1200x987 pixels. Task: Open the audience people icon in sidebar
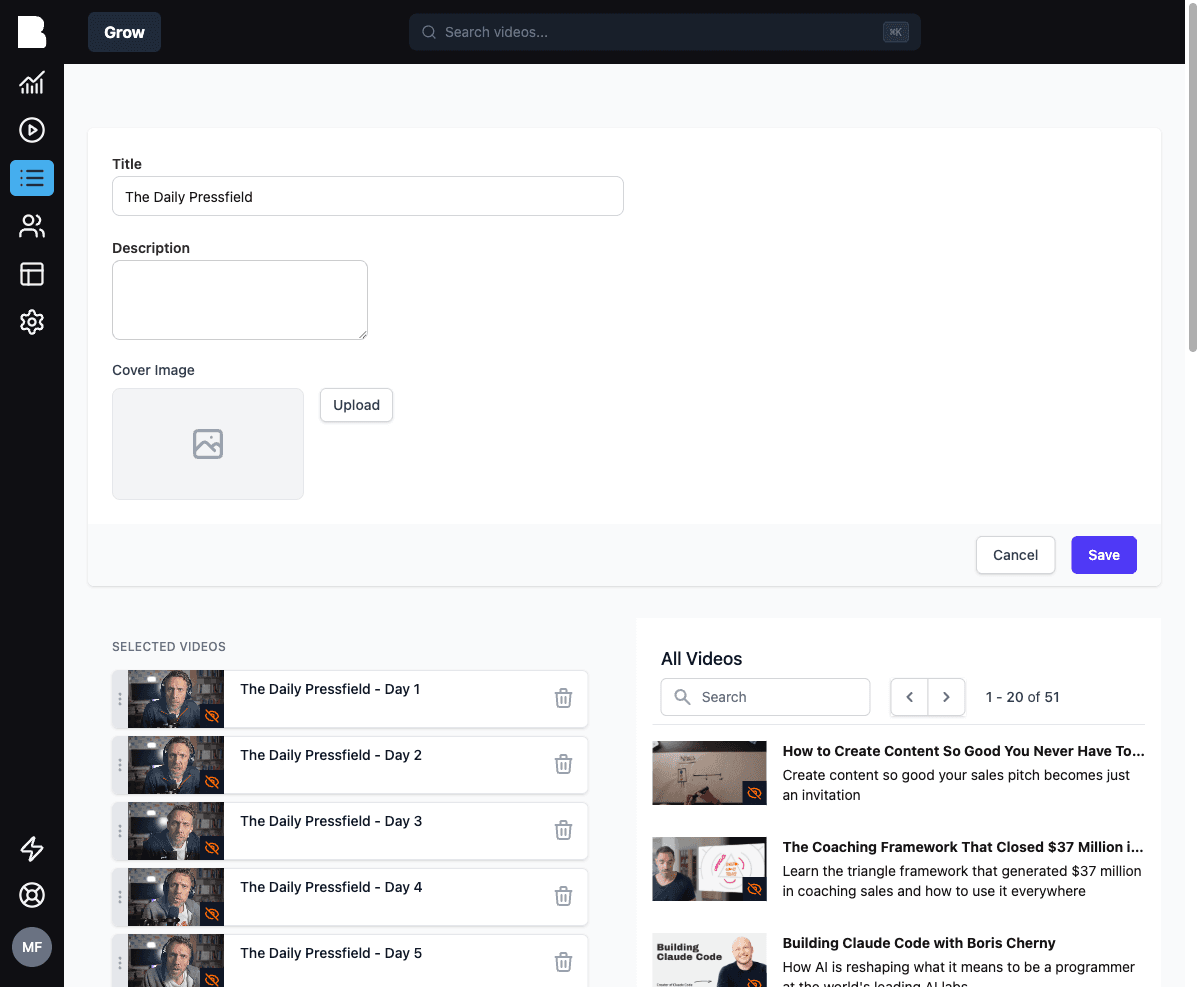32,226
